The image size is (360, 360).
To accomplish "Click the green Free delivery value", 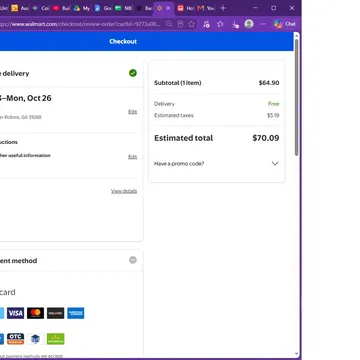I will [x=273, y=104].
